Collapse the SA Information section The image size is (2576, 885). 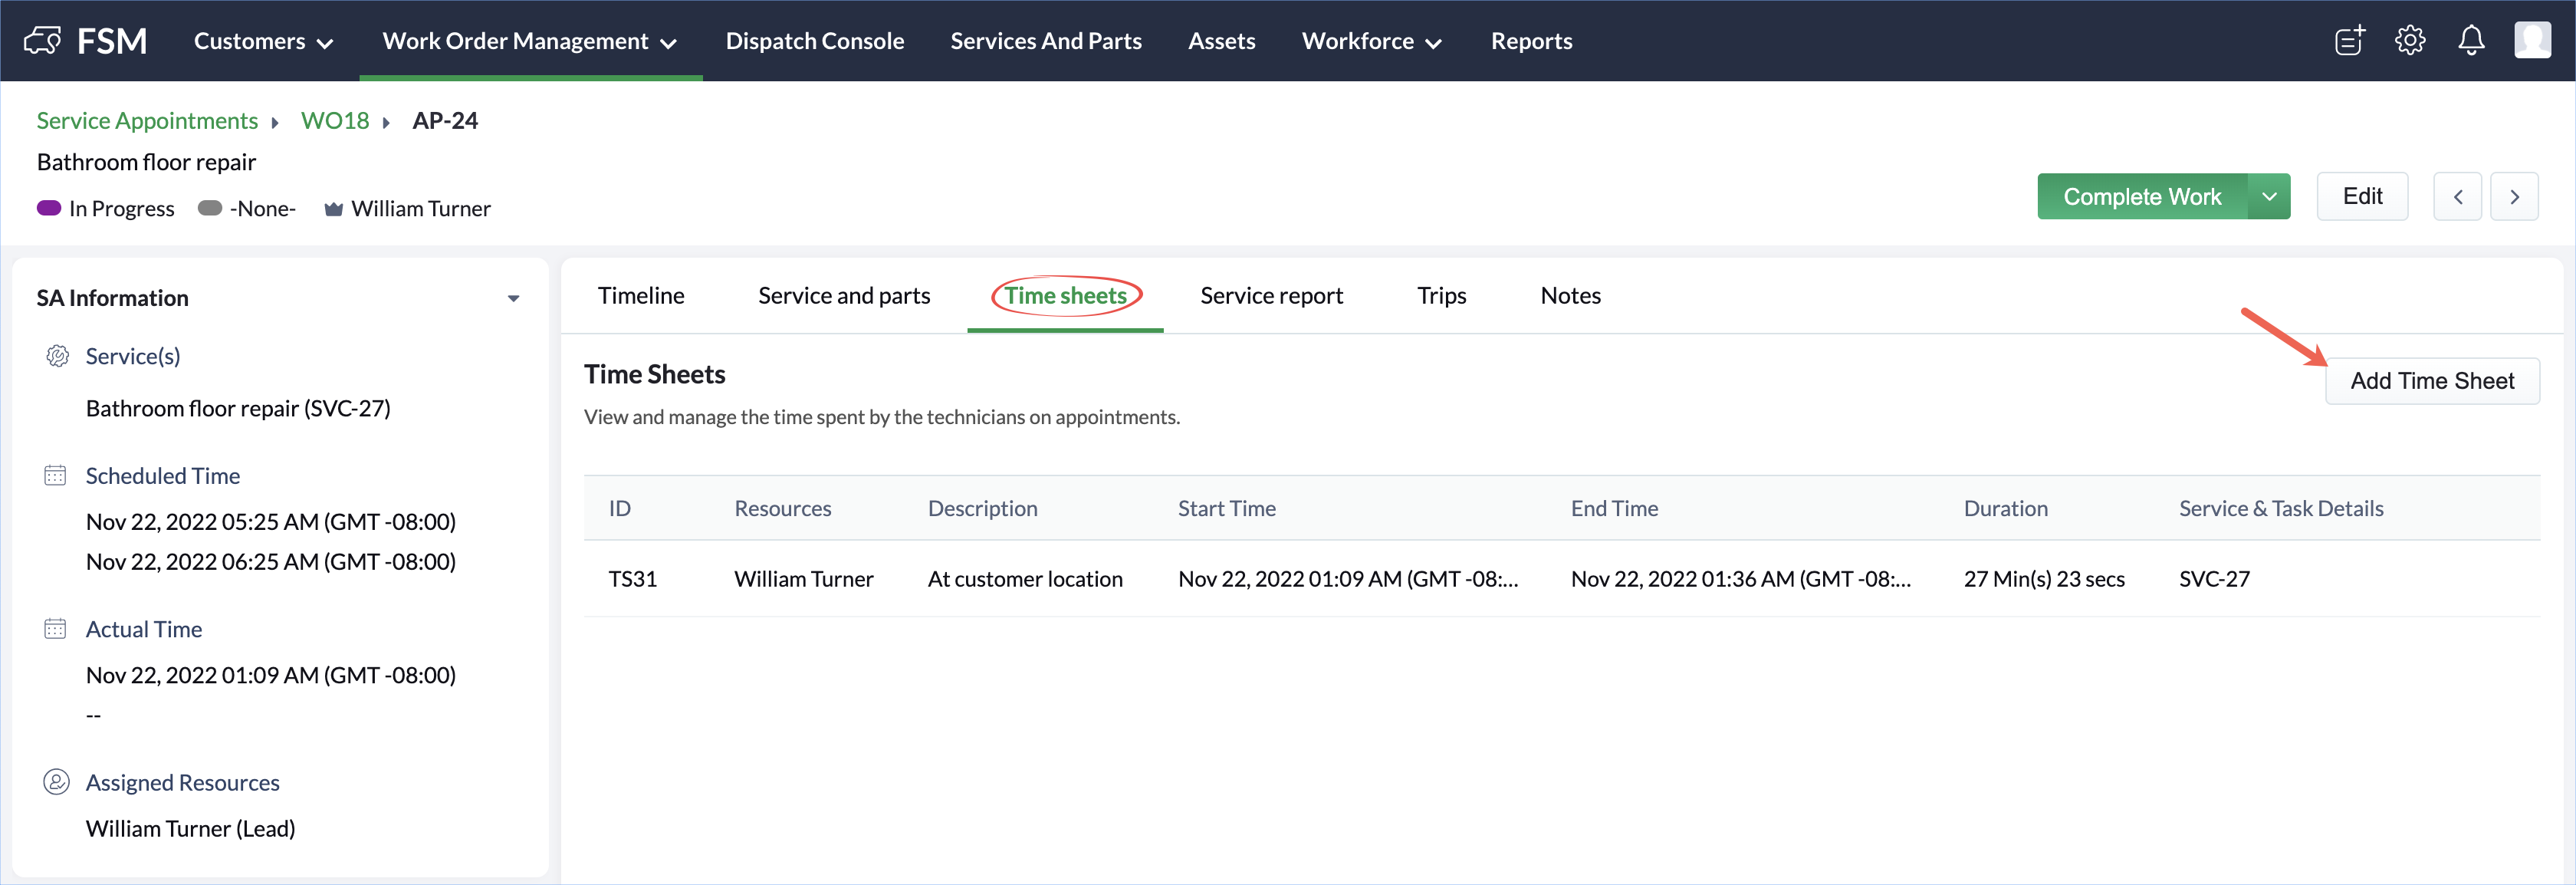tap(513, 298)
